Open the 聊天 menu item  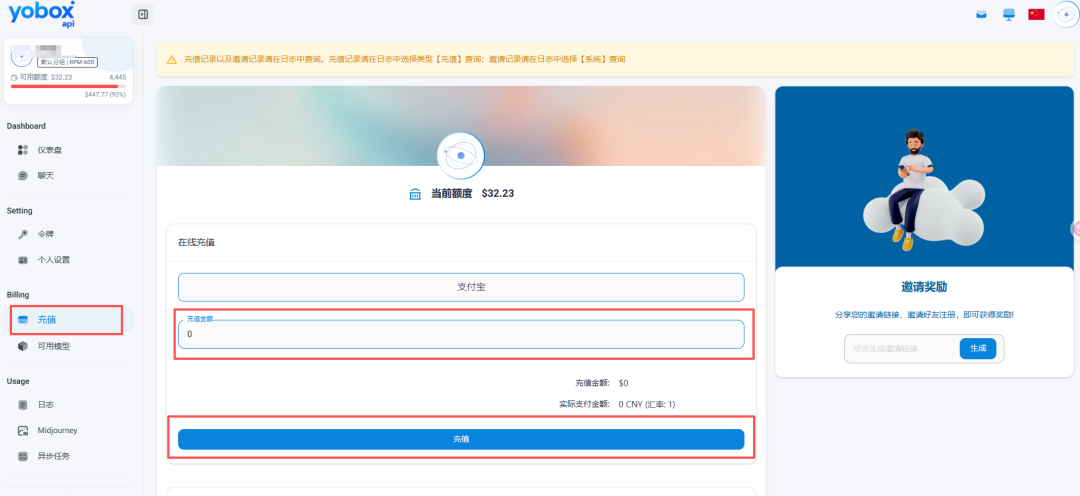[x=69, y=176]
